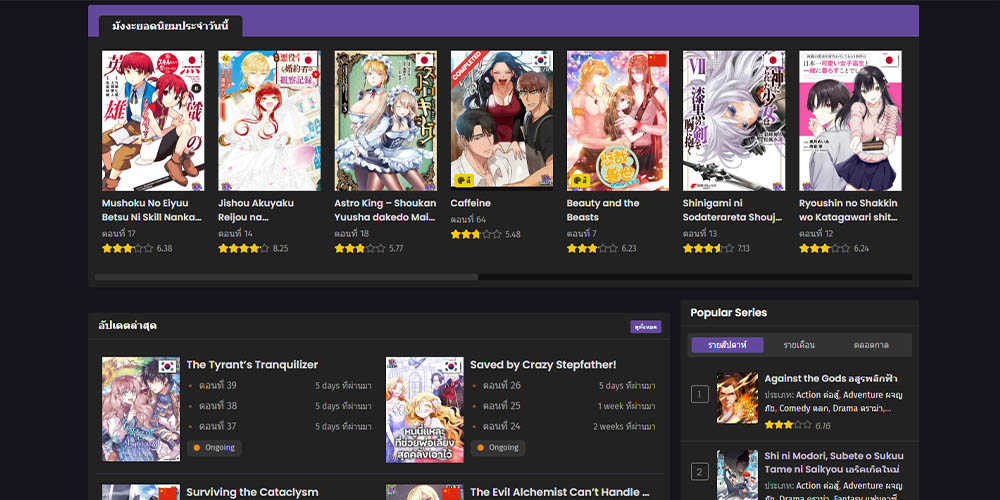Click Ongoing badge under Saved by Crazy Stepfather
The width and height of the screenshot is (1000, 500).
(x=498, y=448)
